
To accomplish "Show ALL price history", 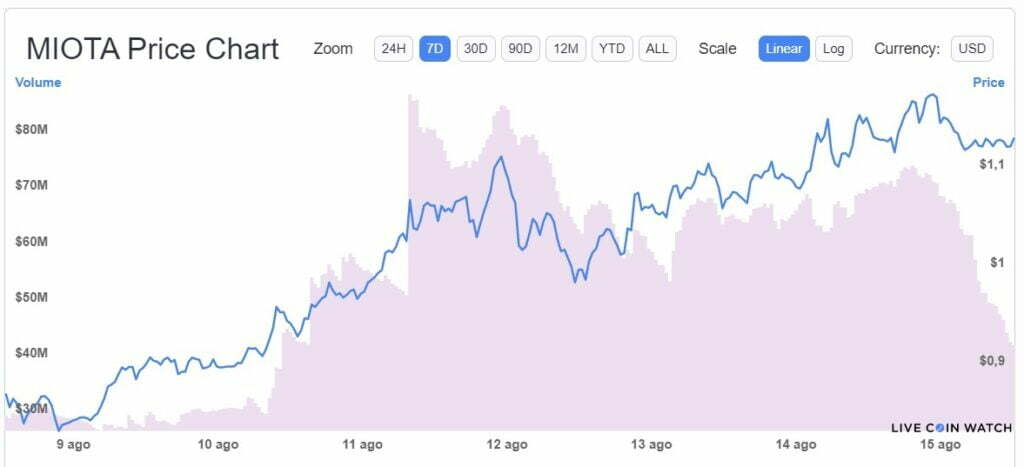I will pos(657,48).
